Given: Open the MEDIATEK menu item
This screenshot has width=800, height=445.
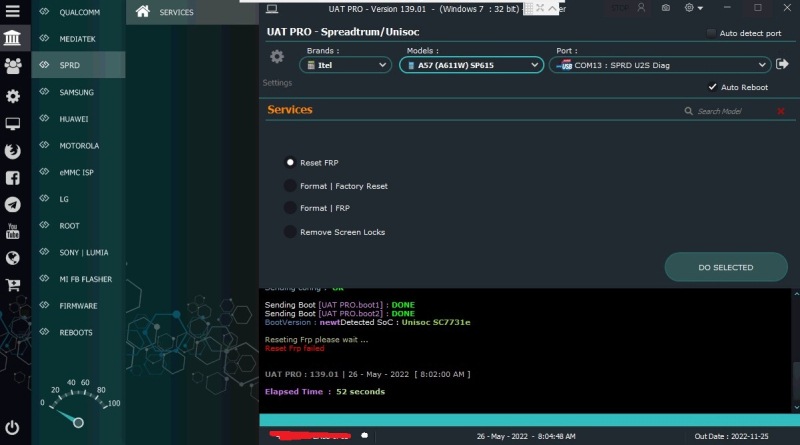Looking at the screenshot, I should click(78, 38).
